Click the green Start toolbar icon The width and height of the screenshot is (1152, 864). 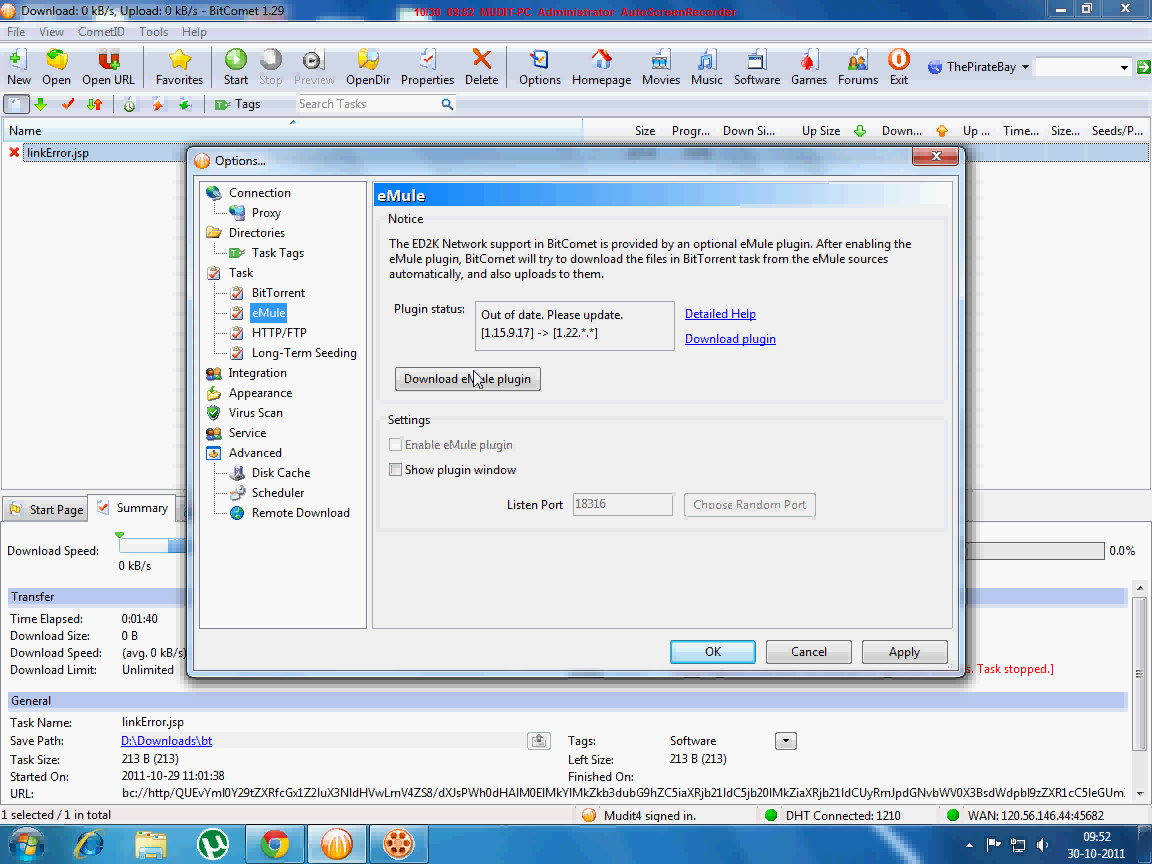click(x=236, y=67)
